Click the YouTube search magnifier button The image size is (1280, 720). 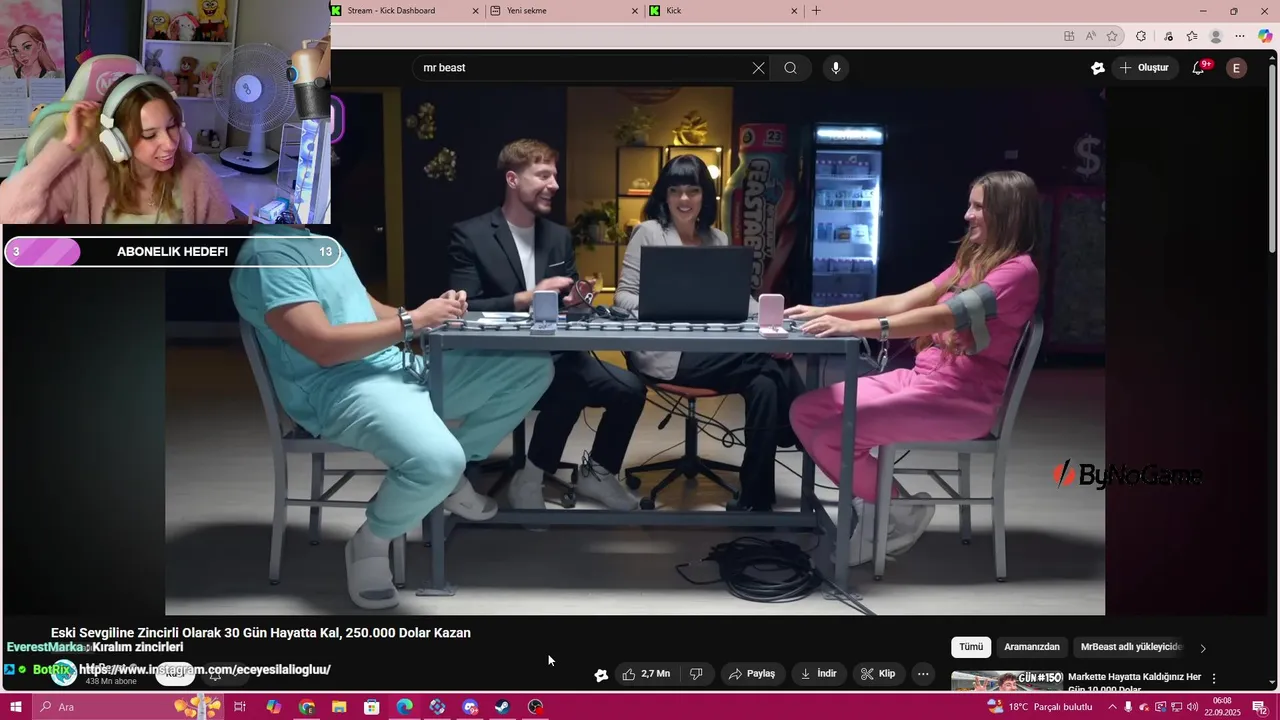click(x=790, y=68)
